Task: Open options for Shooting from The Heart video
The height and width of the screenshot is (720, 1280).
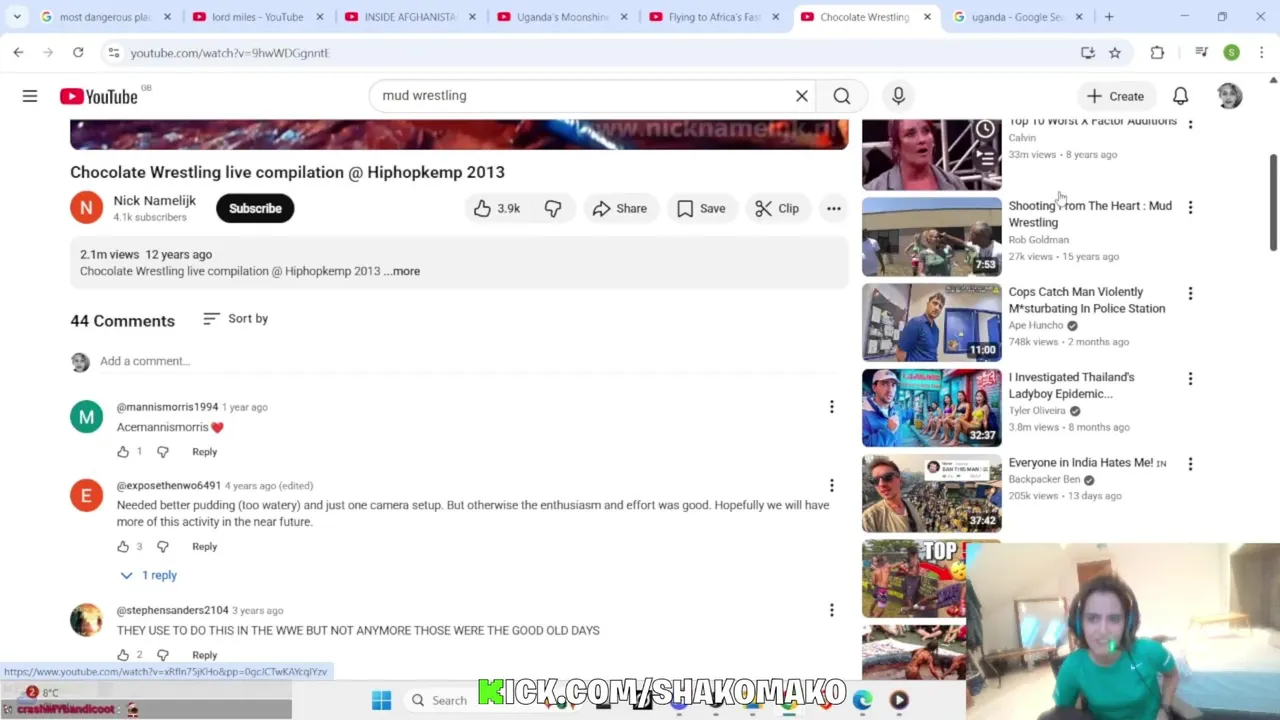Action: pyautogui.click(x=1190, y=207)
